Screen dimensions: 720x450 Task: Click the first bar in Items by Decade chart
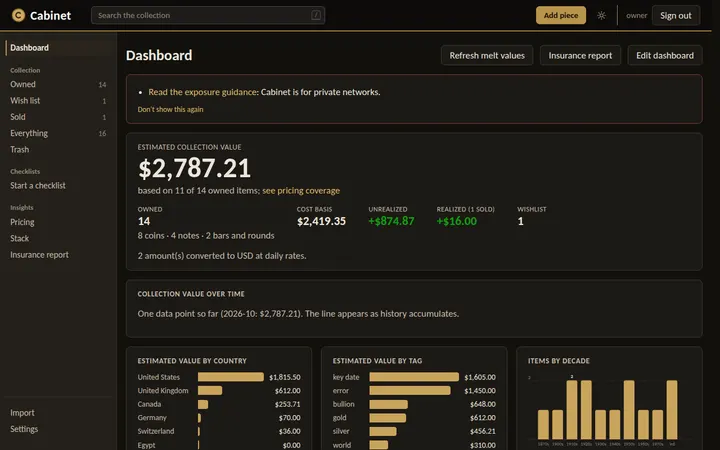click(543, 425)
